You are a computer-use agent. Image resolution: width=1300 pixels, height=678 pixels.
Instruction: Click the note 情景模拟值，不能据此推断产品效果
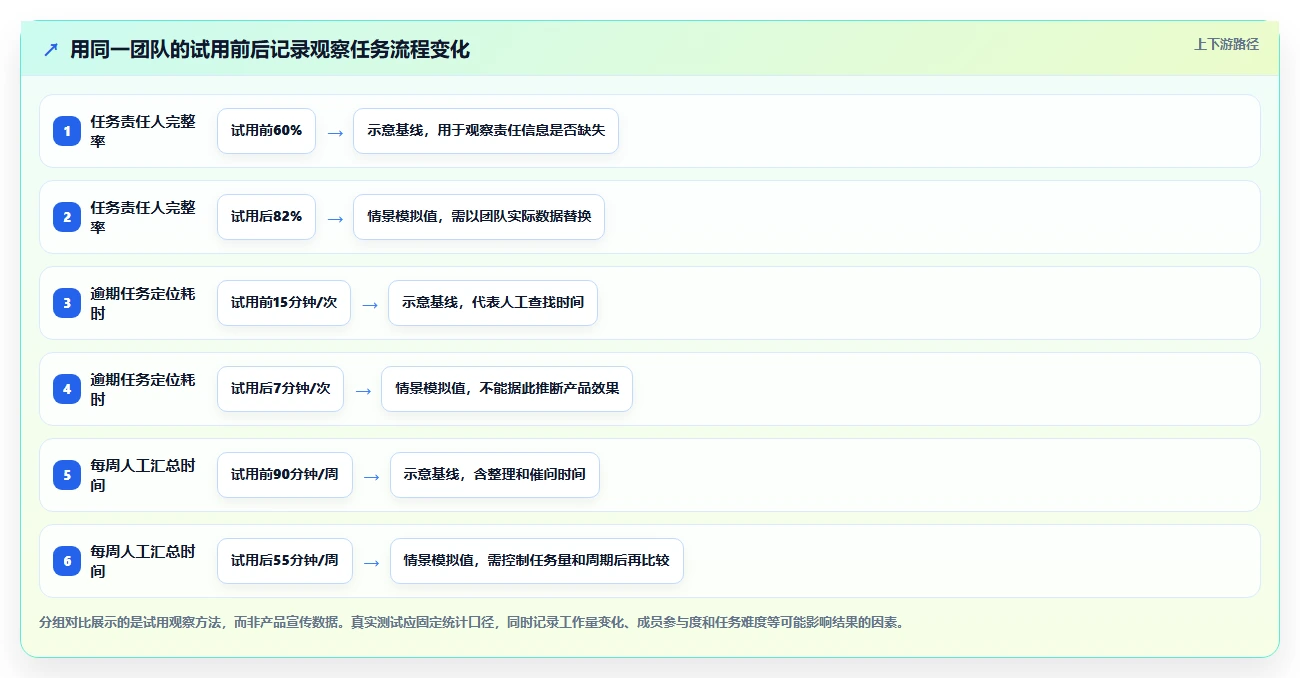tap(507, 389)
